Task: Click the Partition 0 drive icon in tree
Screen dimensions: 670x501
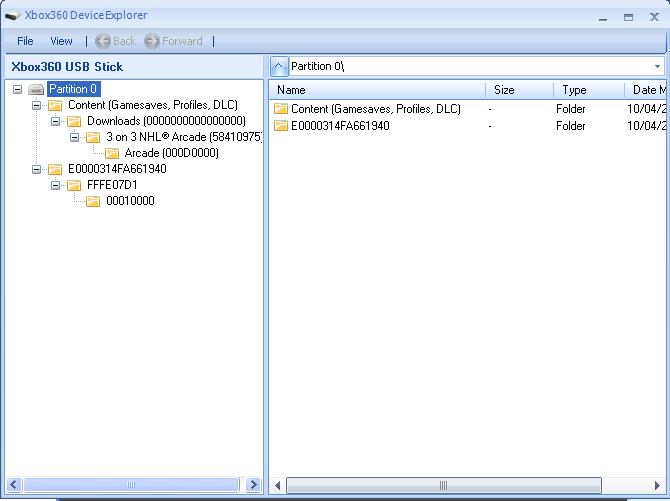Action: [36, 89]
